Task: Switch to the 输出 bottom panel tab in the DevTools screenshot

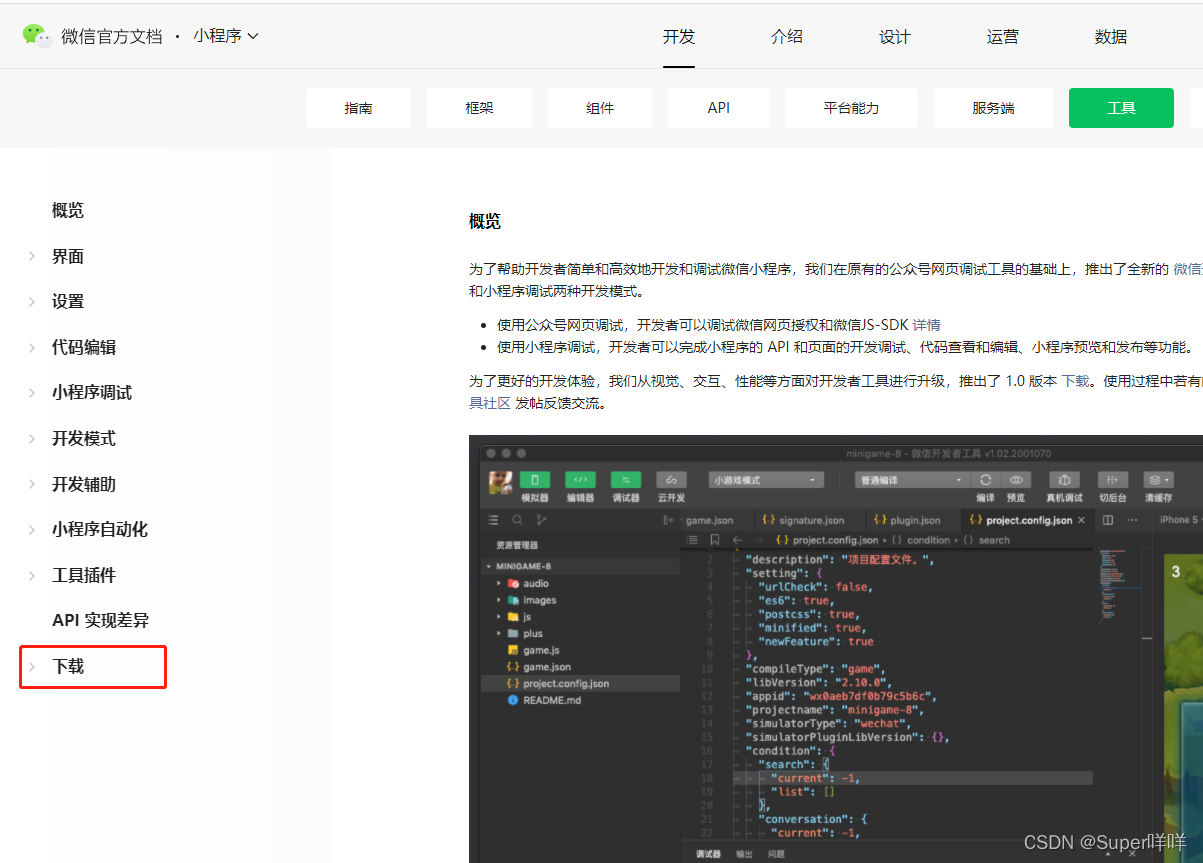Action: tap(744, 854)
